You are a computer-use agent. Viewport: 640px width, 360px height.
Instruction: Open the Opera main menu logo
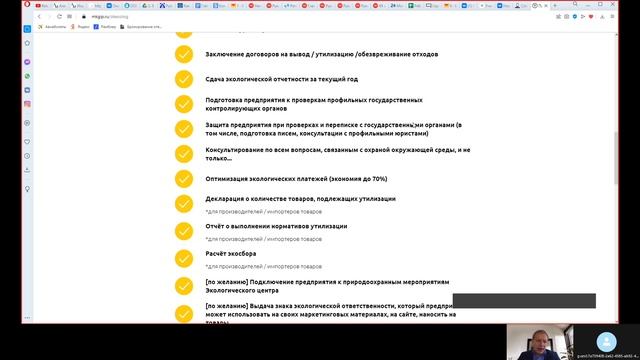(x=27, y=4)
